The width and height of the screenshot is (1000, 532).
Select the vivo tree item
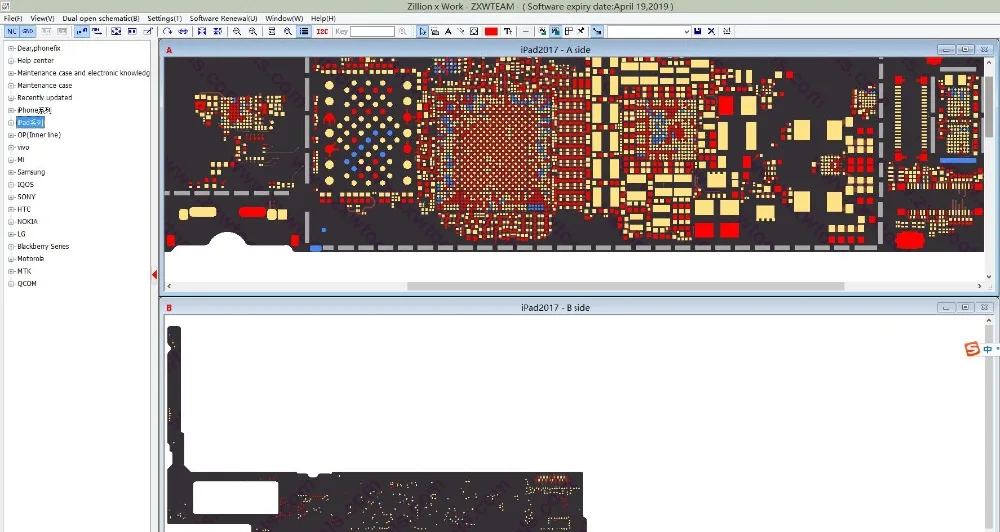pyautogui.click(x=23, y=147)
